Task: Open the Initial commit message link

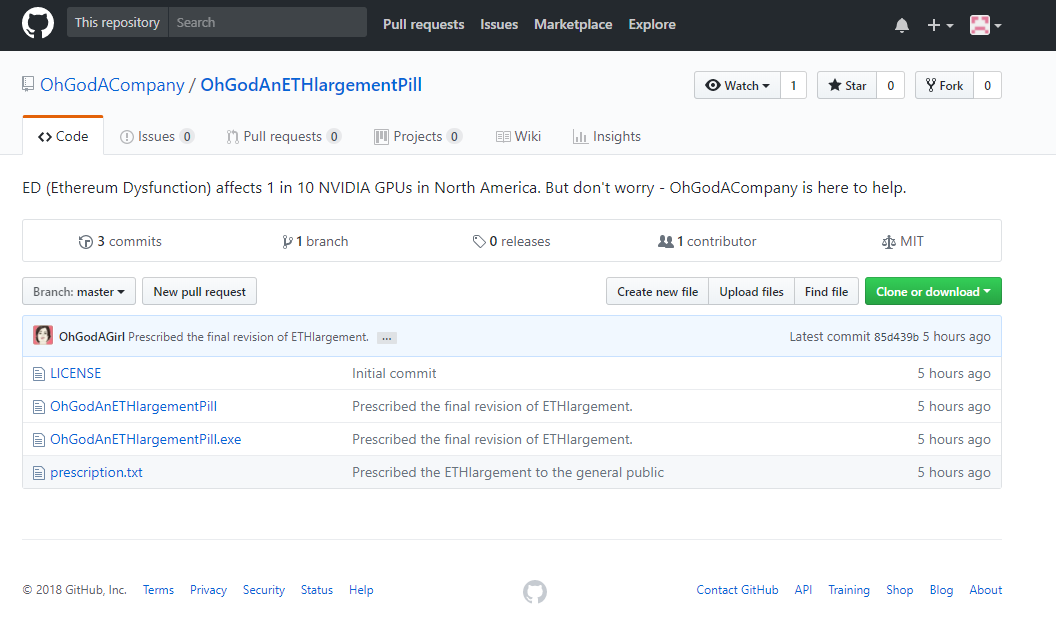Action: [x=394, y=373]
